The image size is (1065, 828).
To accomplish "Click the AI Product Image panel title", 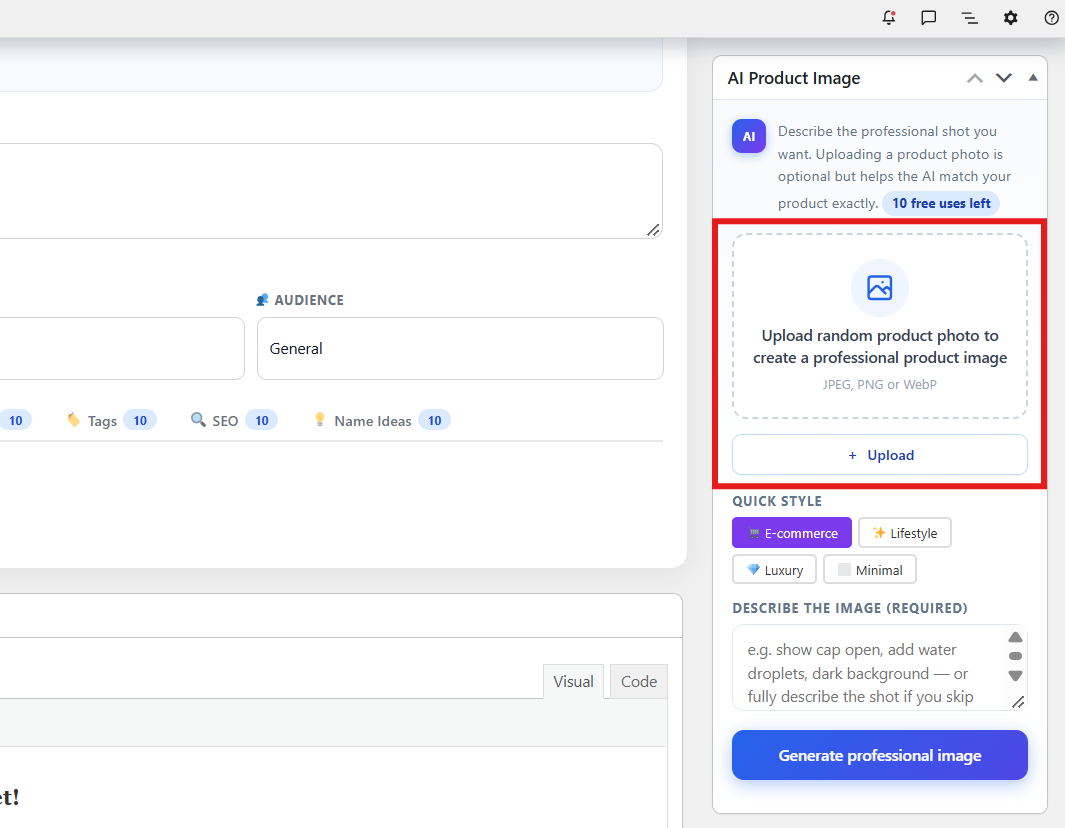I will click(793, 78).
